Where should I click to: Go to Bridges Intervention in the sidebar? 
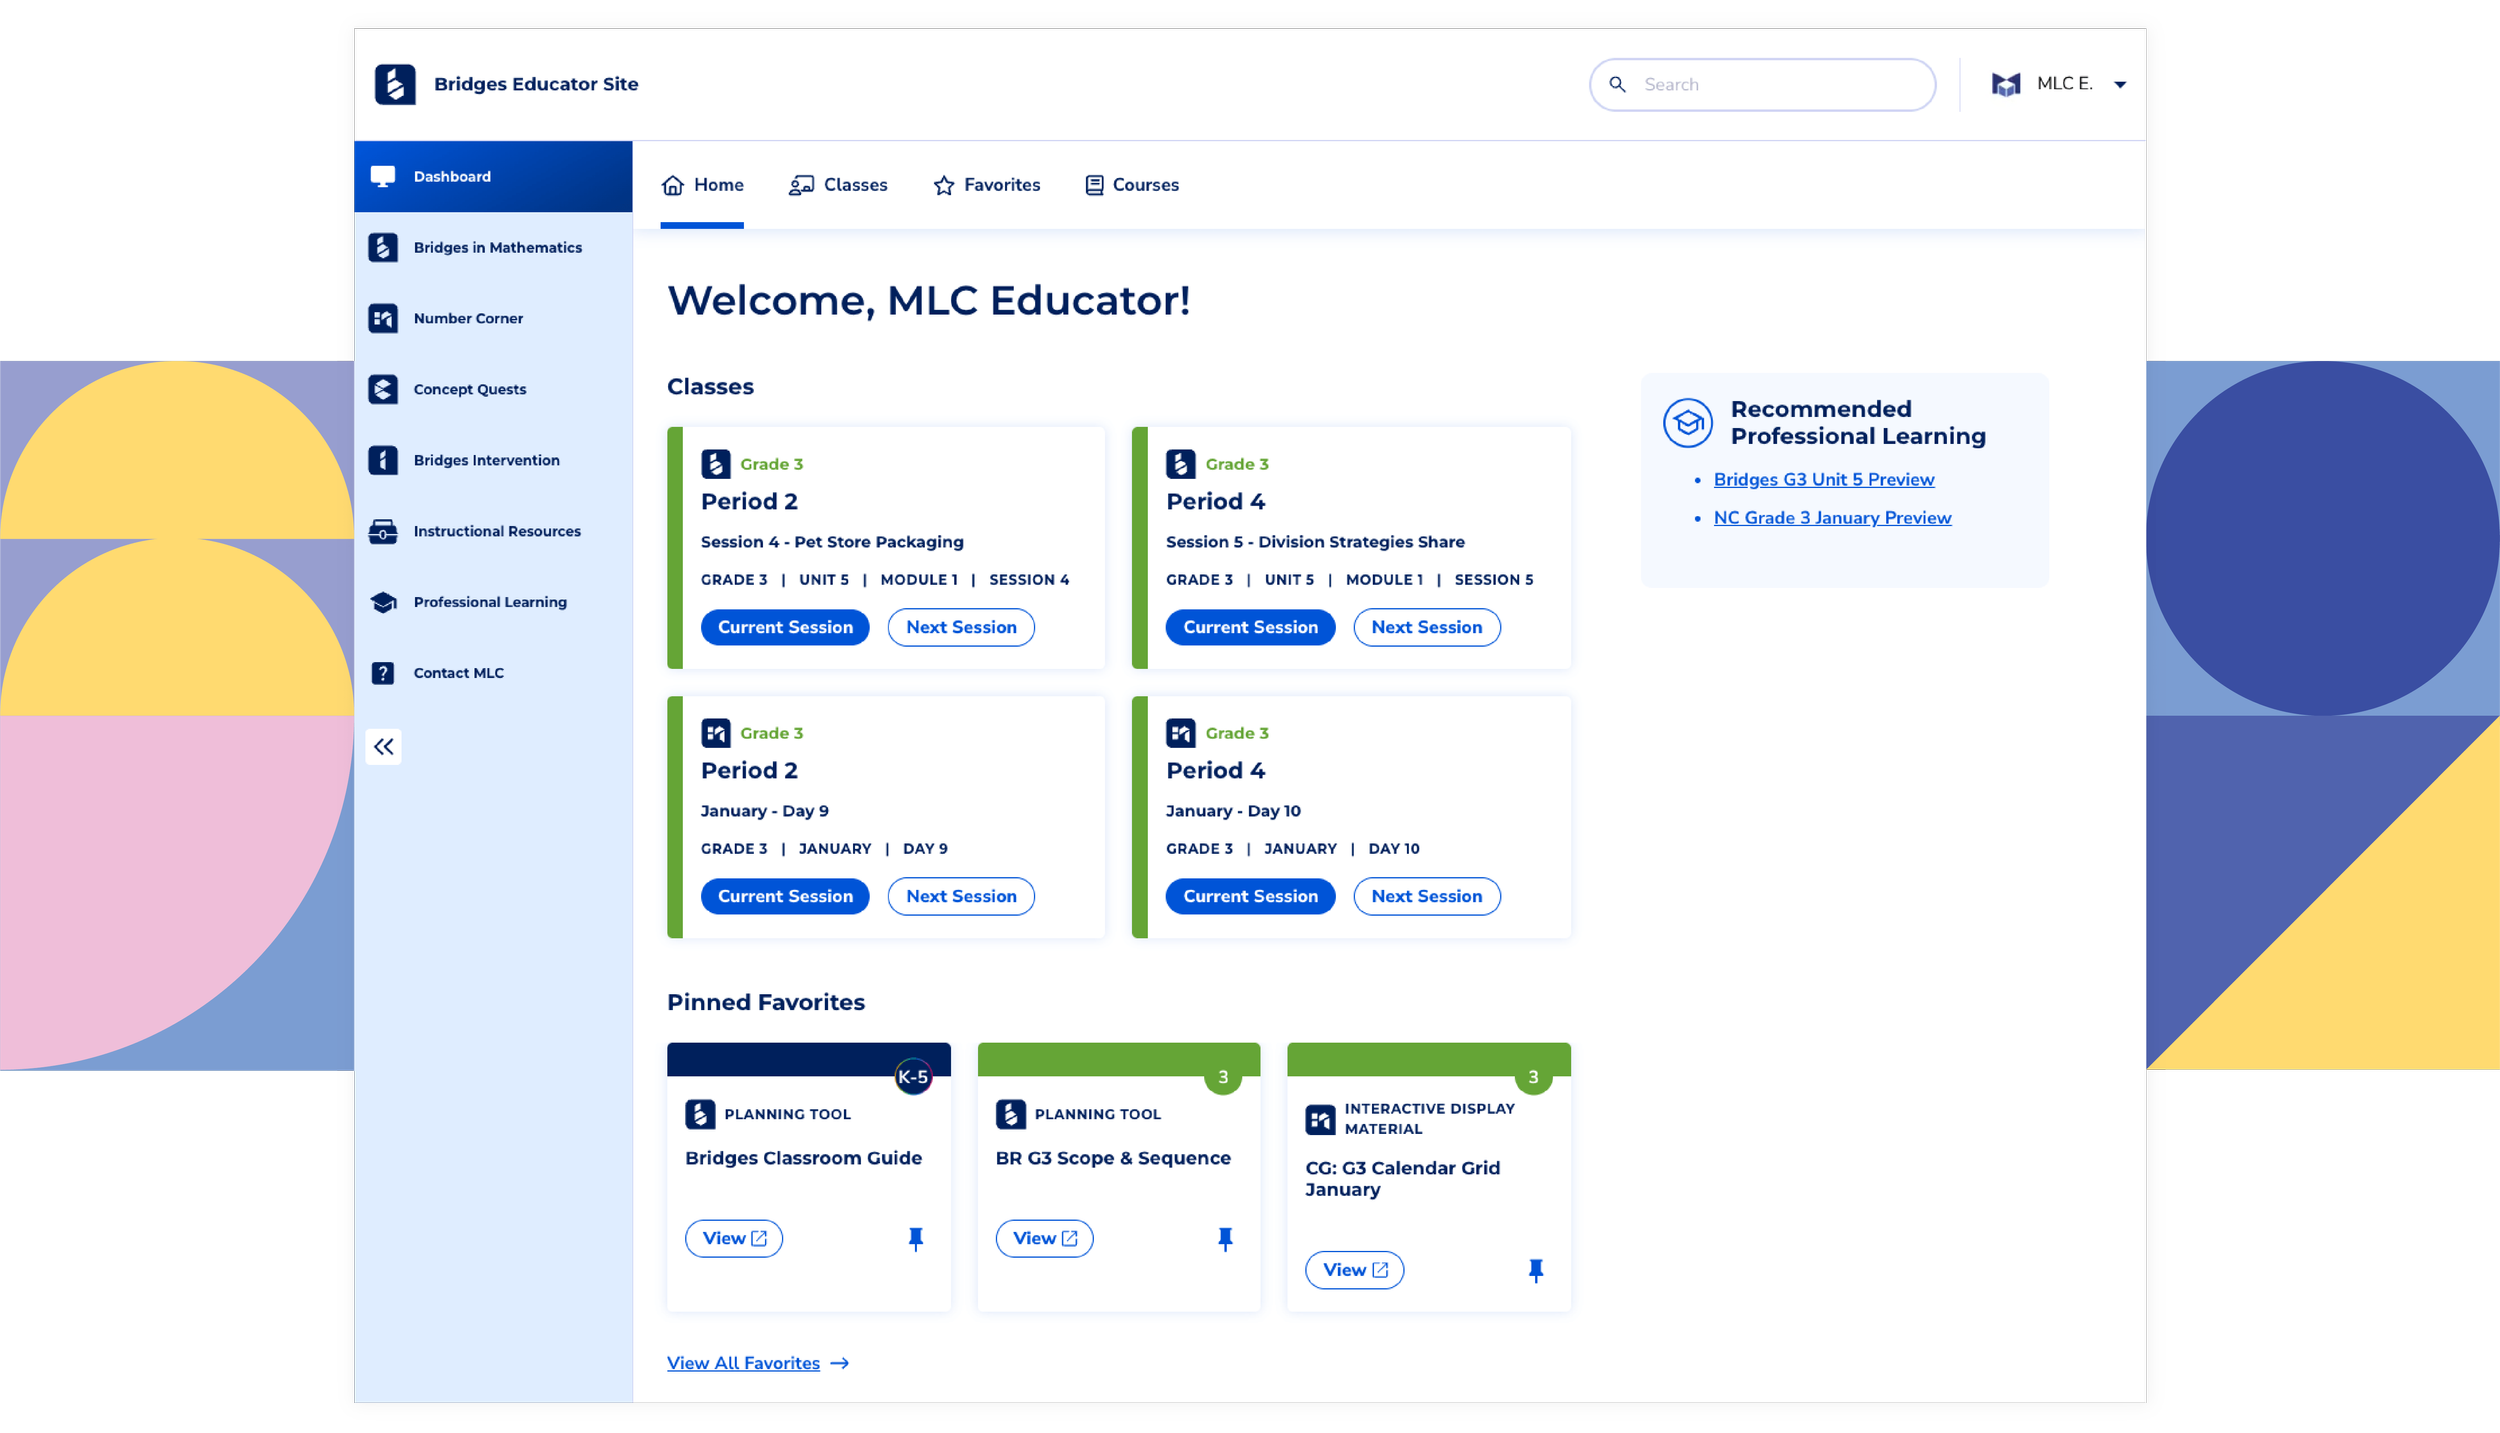click(486, 460)
